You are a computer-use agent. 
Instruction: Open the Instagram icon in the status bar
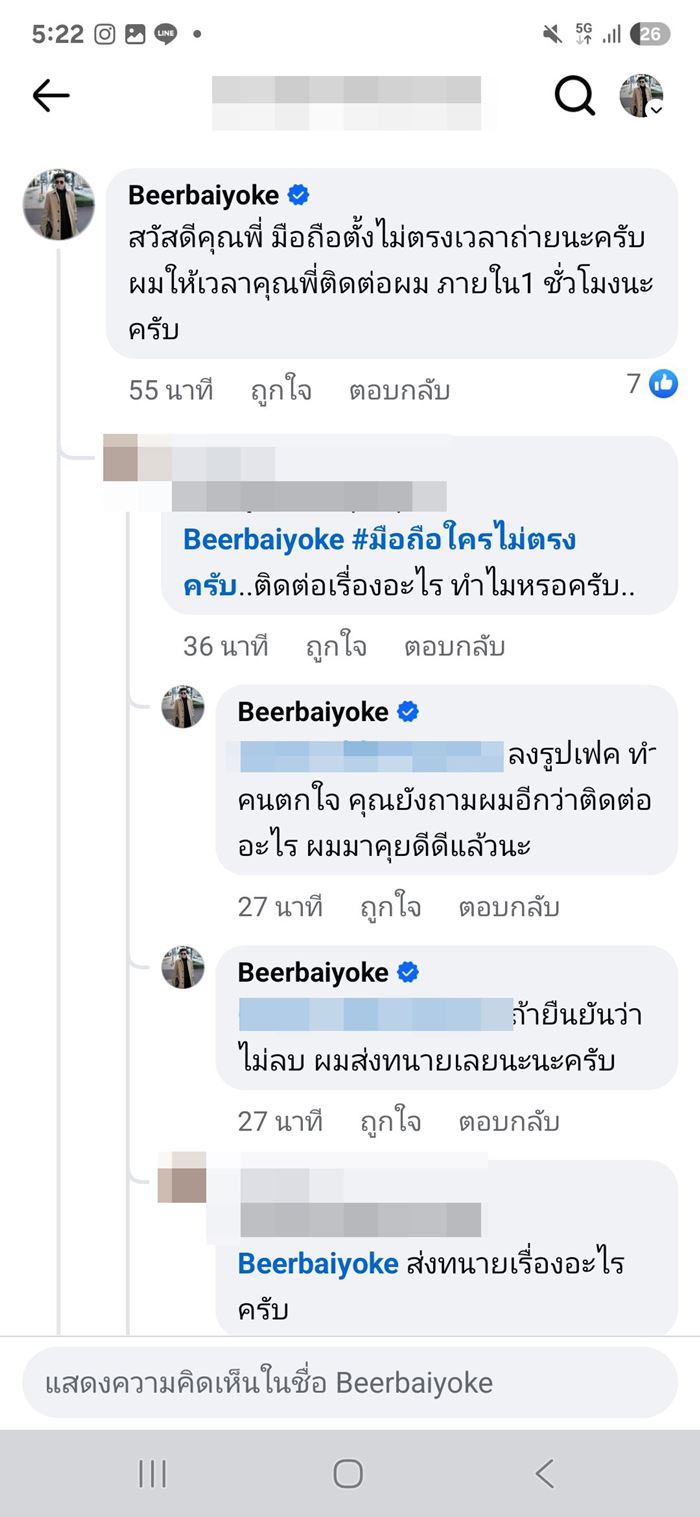pyautogui.click(x=103, y=33)
